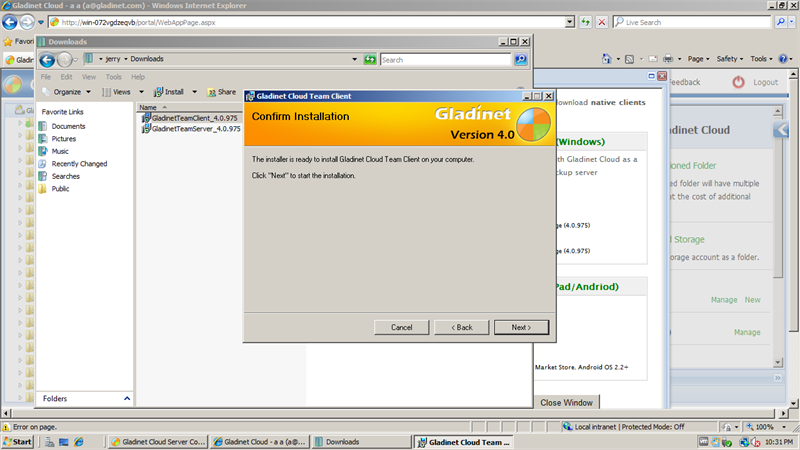
Task: Click Install in Downloads toolbar
Action: 169,92
